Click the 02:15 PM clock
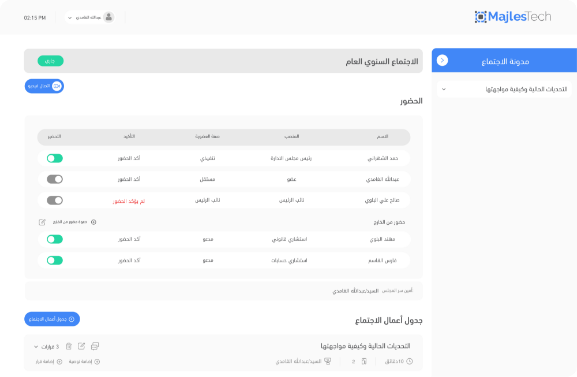 point(35,18)
